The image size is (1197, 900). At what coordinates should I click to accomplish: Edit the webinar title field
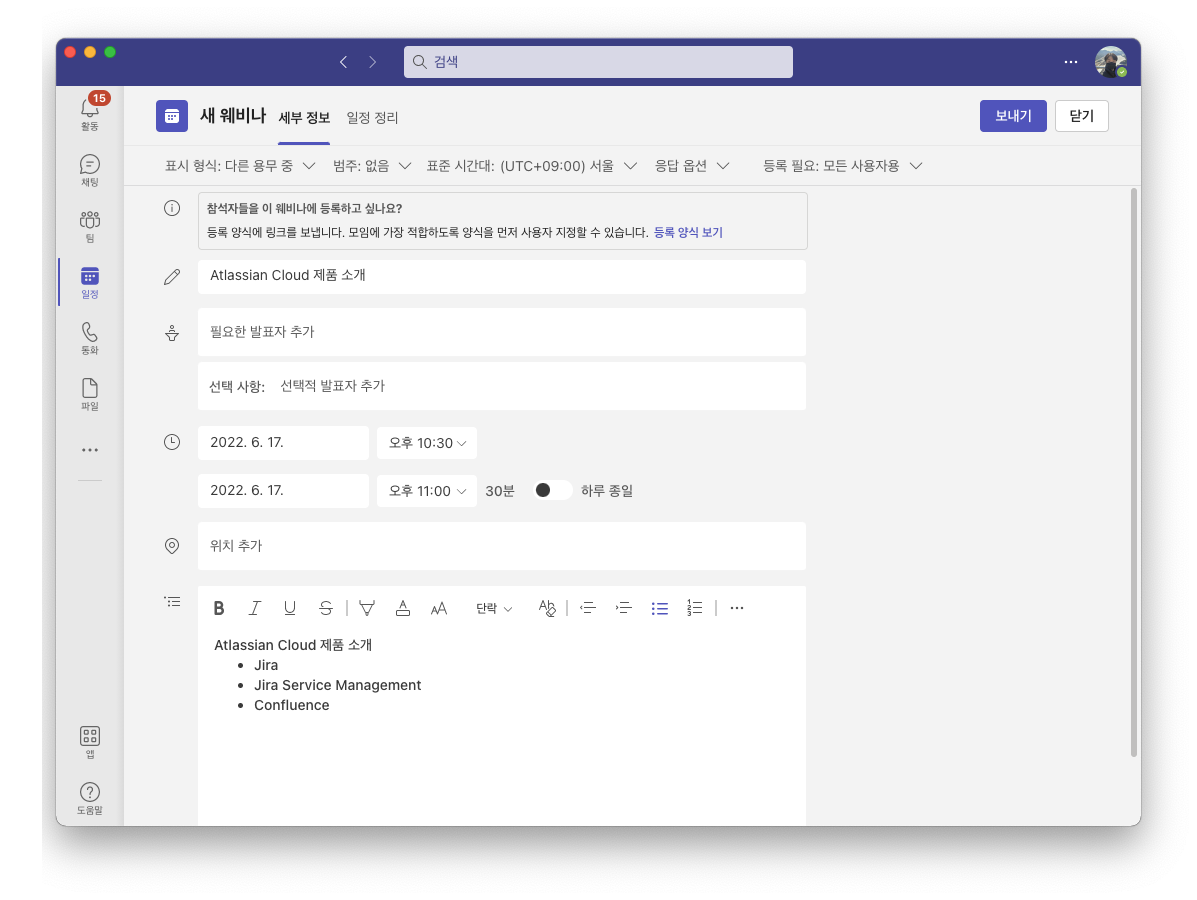(502, 276)
